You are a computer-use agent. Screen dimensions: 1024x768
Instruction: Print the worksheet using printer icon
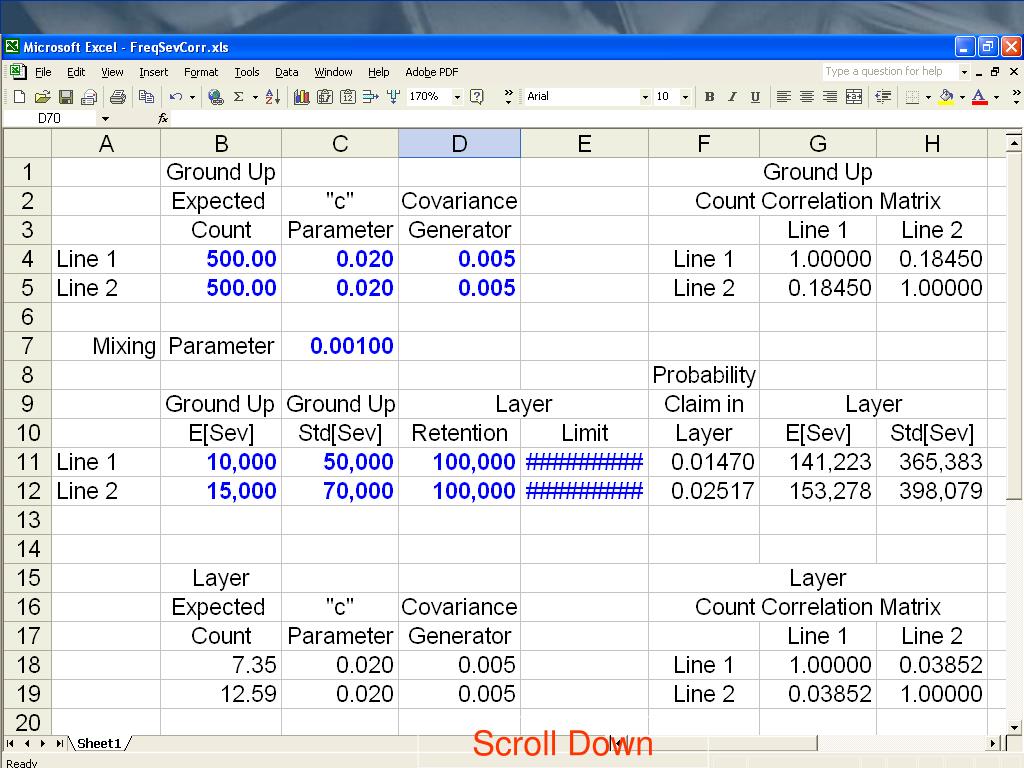(x=118, y=97)
